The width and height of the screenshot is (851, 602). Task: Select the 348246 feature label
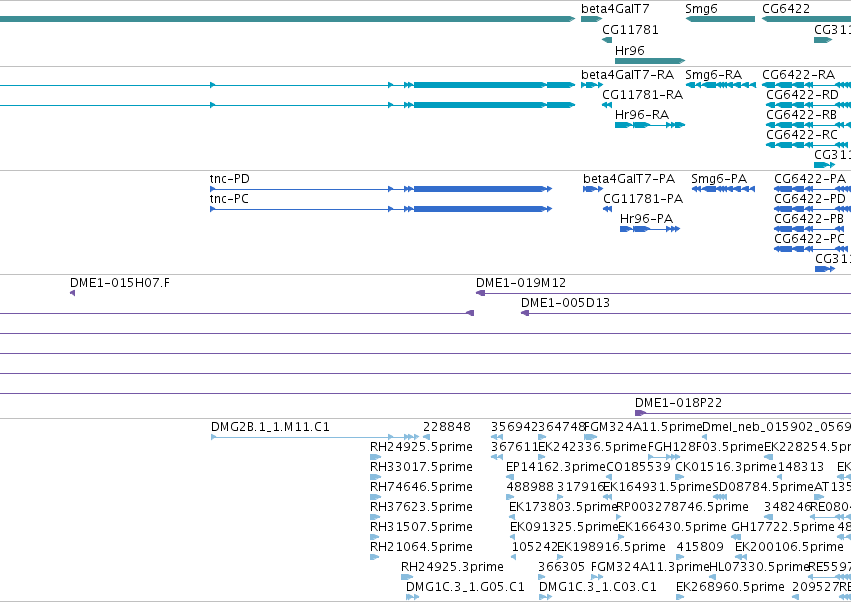(x=787, y=507)
